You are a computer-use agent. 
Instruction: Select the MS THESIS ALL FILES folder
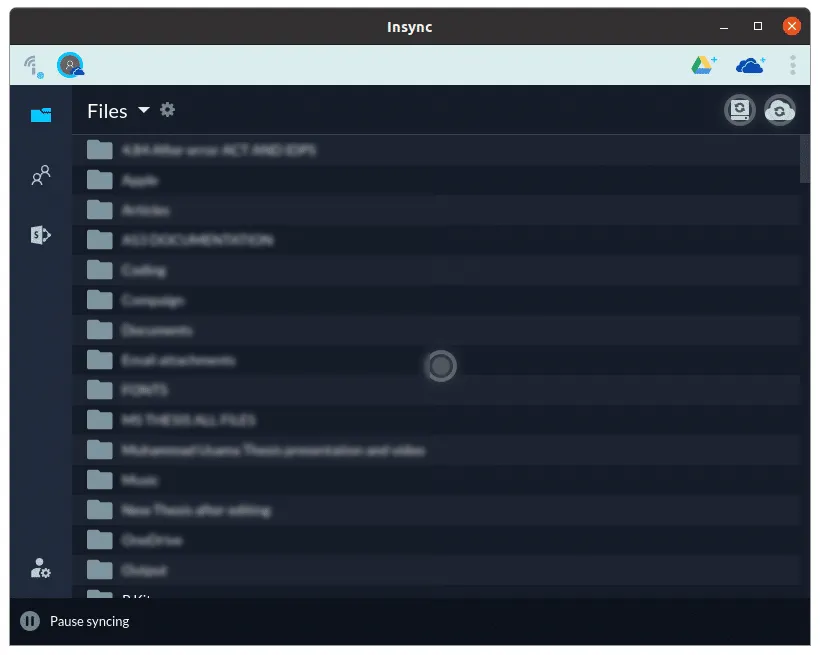click(436, 420)
